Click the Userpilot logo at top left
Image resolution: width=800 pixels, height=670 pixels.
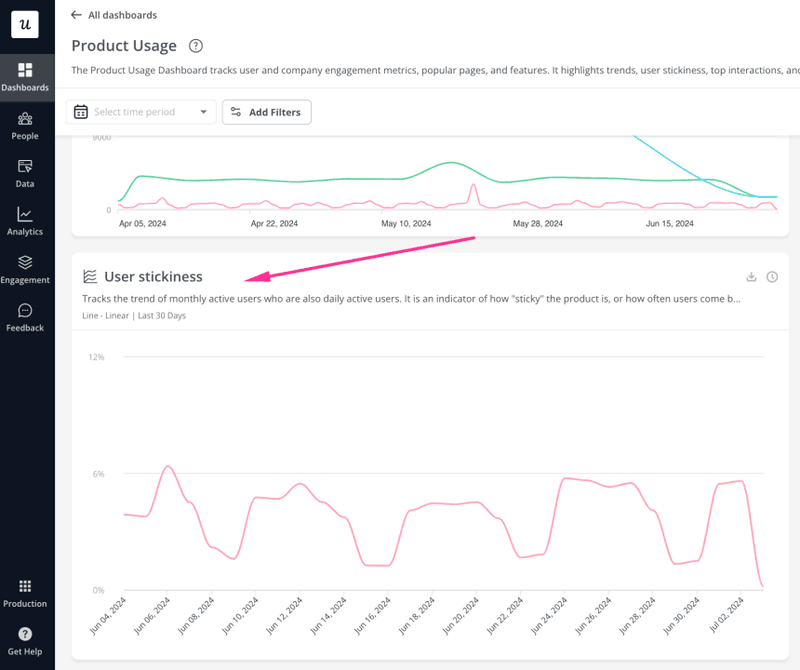point(25,25)
